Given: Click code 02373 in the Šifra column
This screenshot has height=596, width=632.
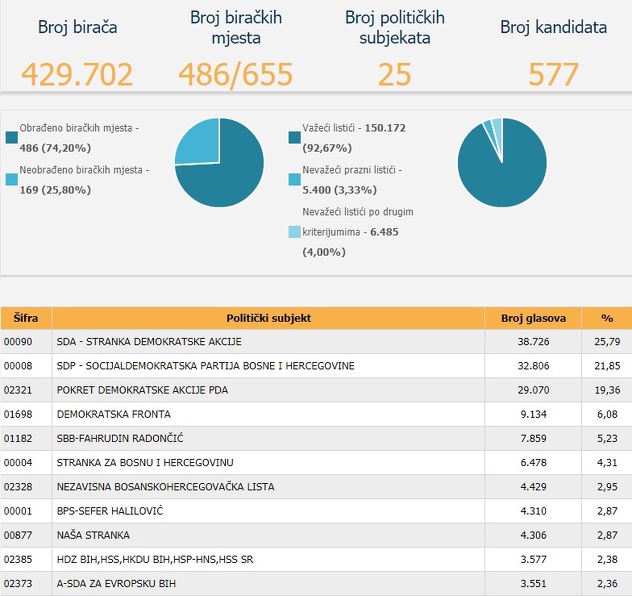Looking at the screenshot, I should point(18,584).
